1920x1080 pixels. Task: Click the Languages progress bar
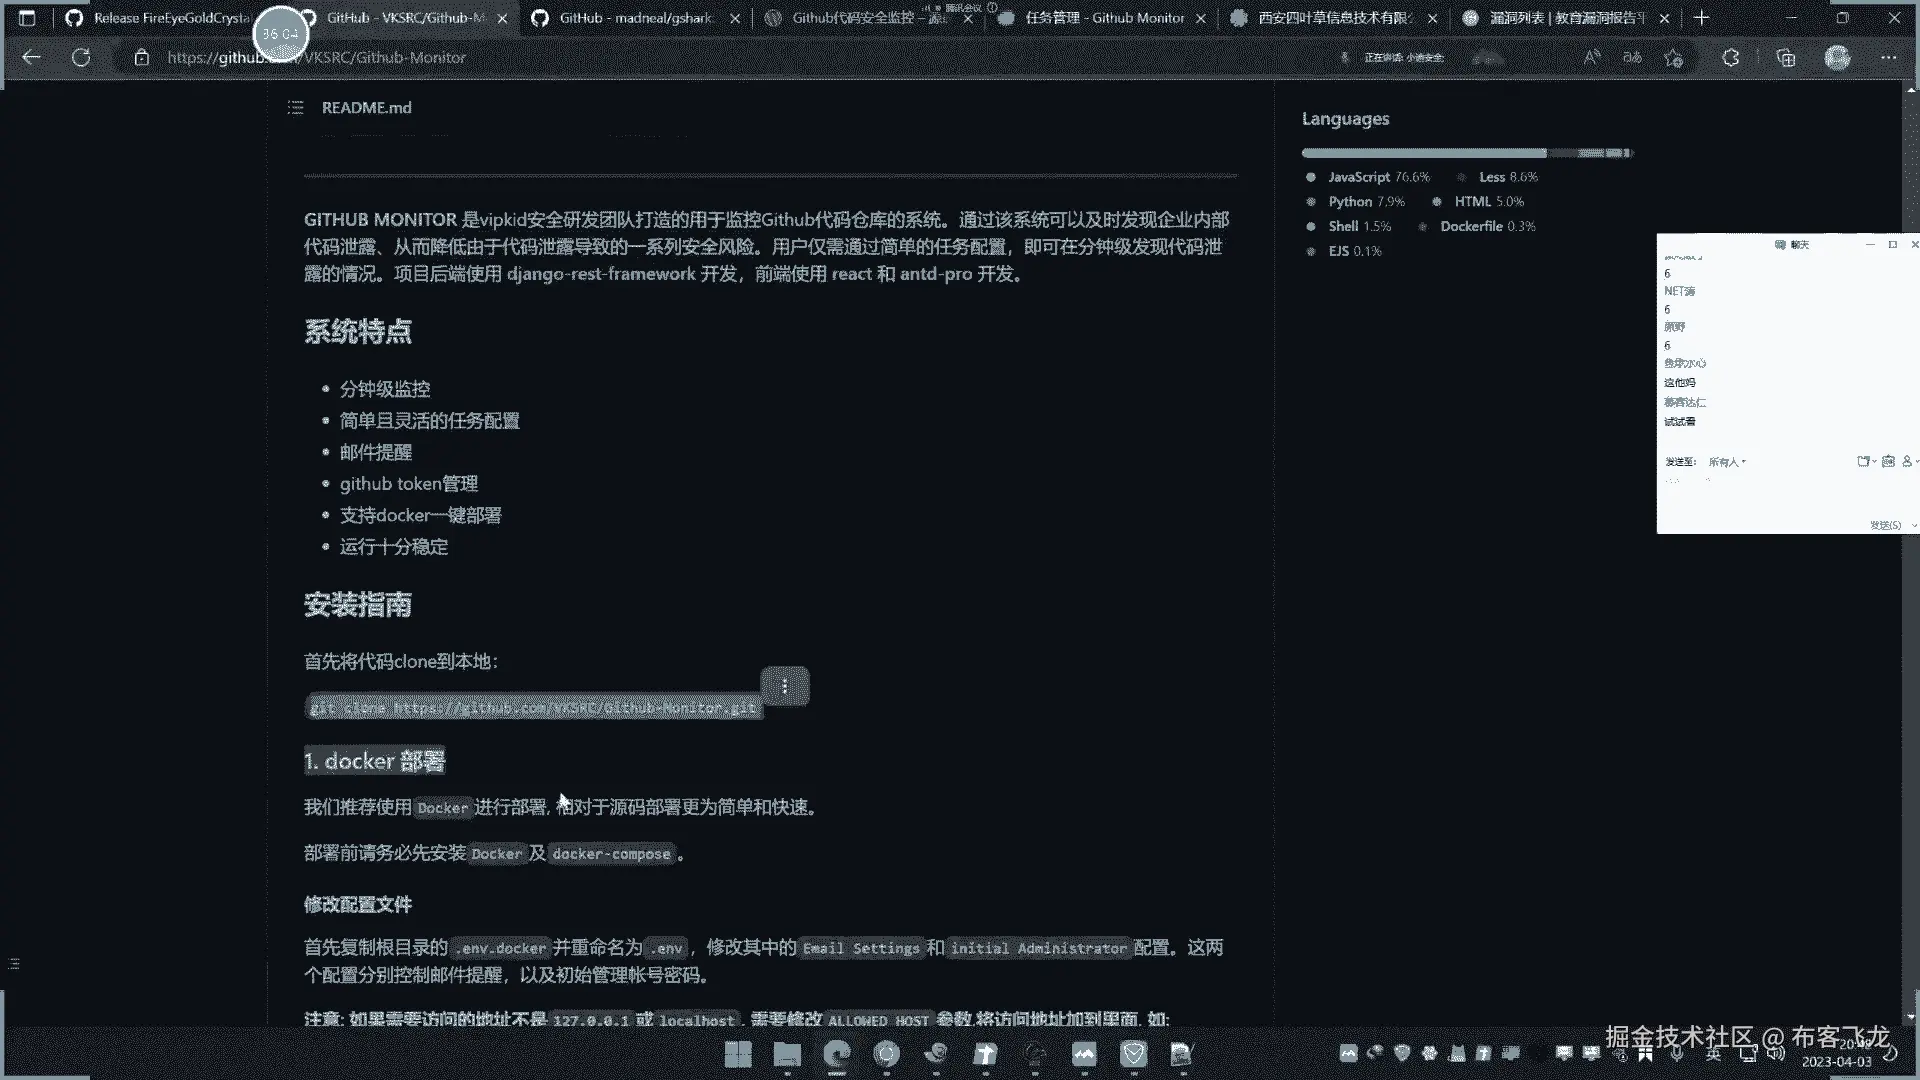(1466, 153)
